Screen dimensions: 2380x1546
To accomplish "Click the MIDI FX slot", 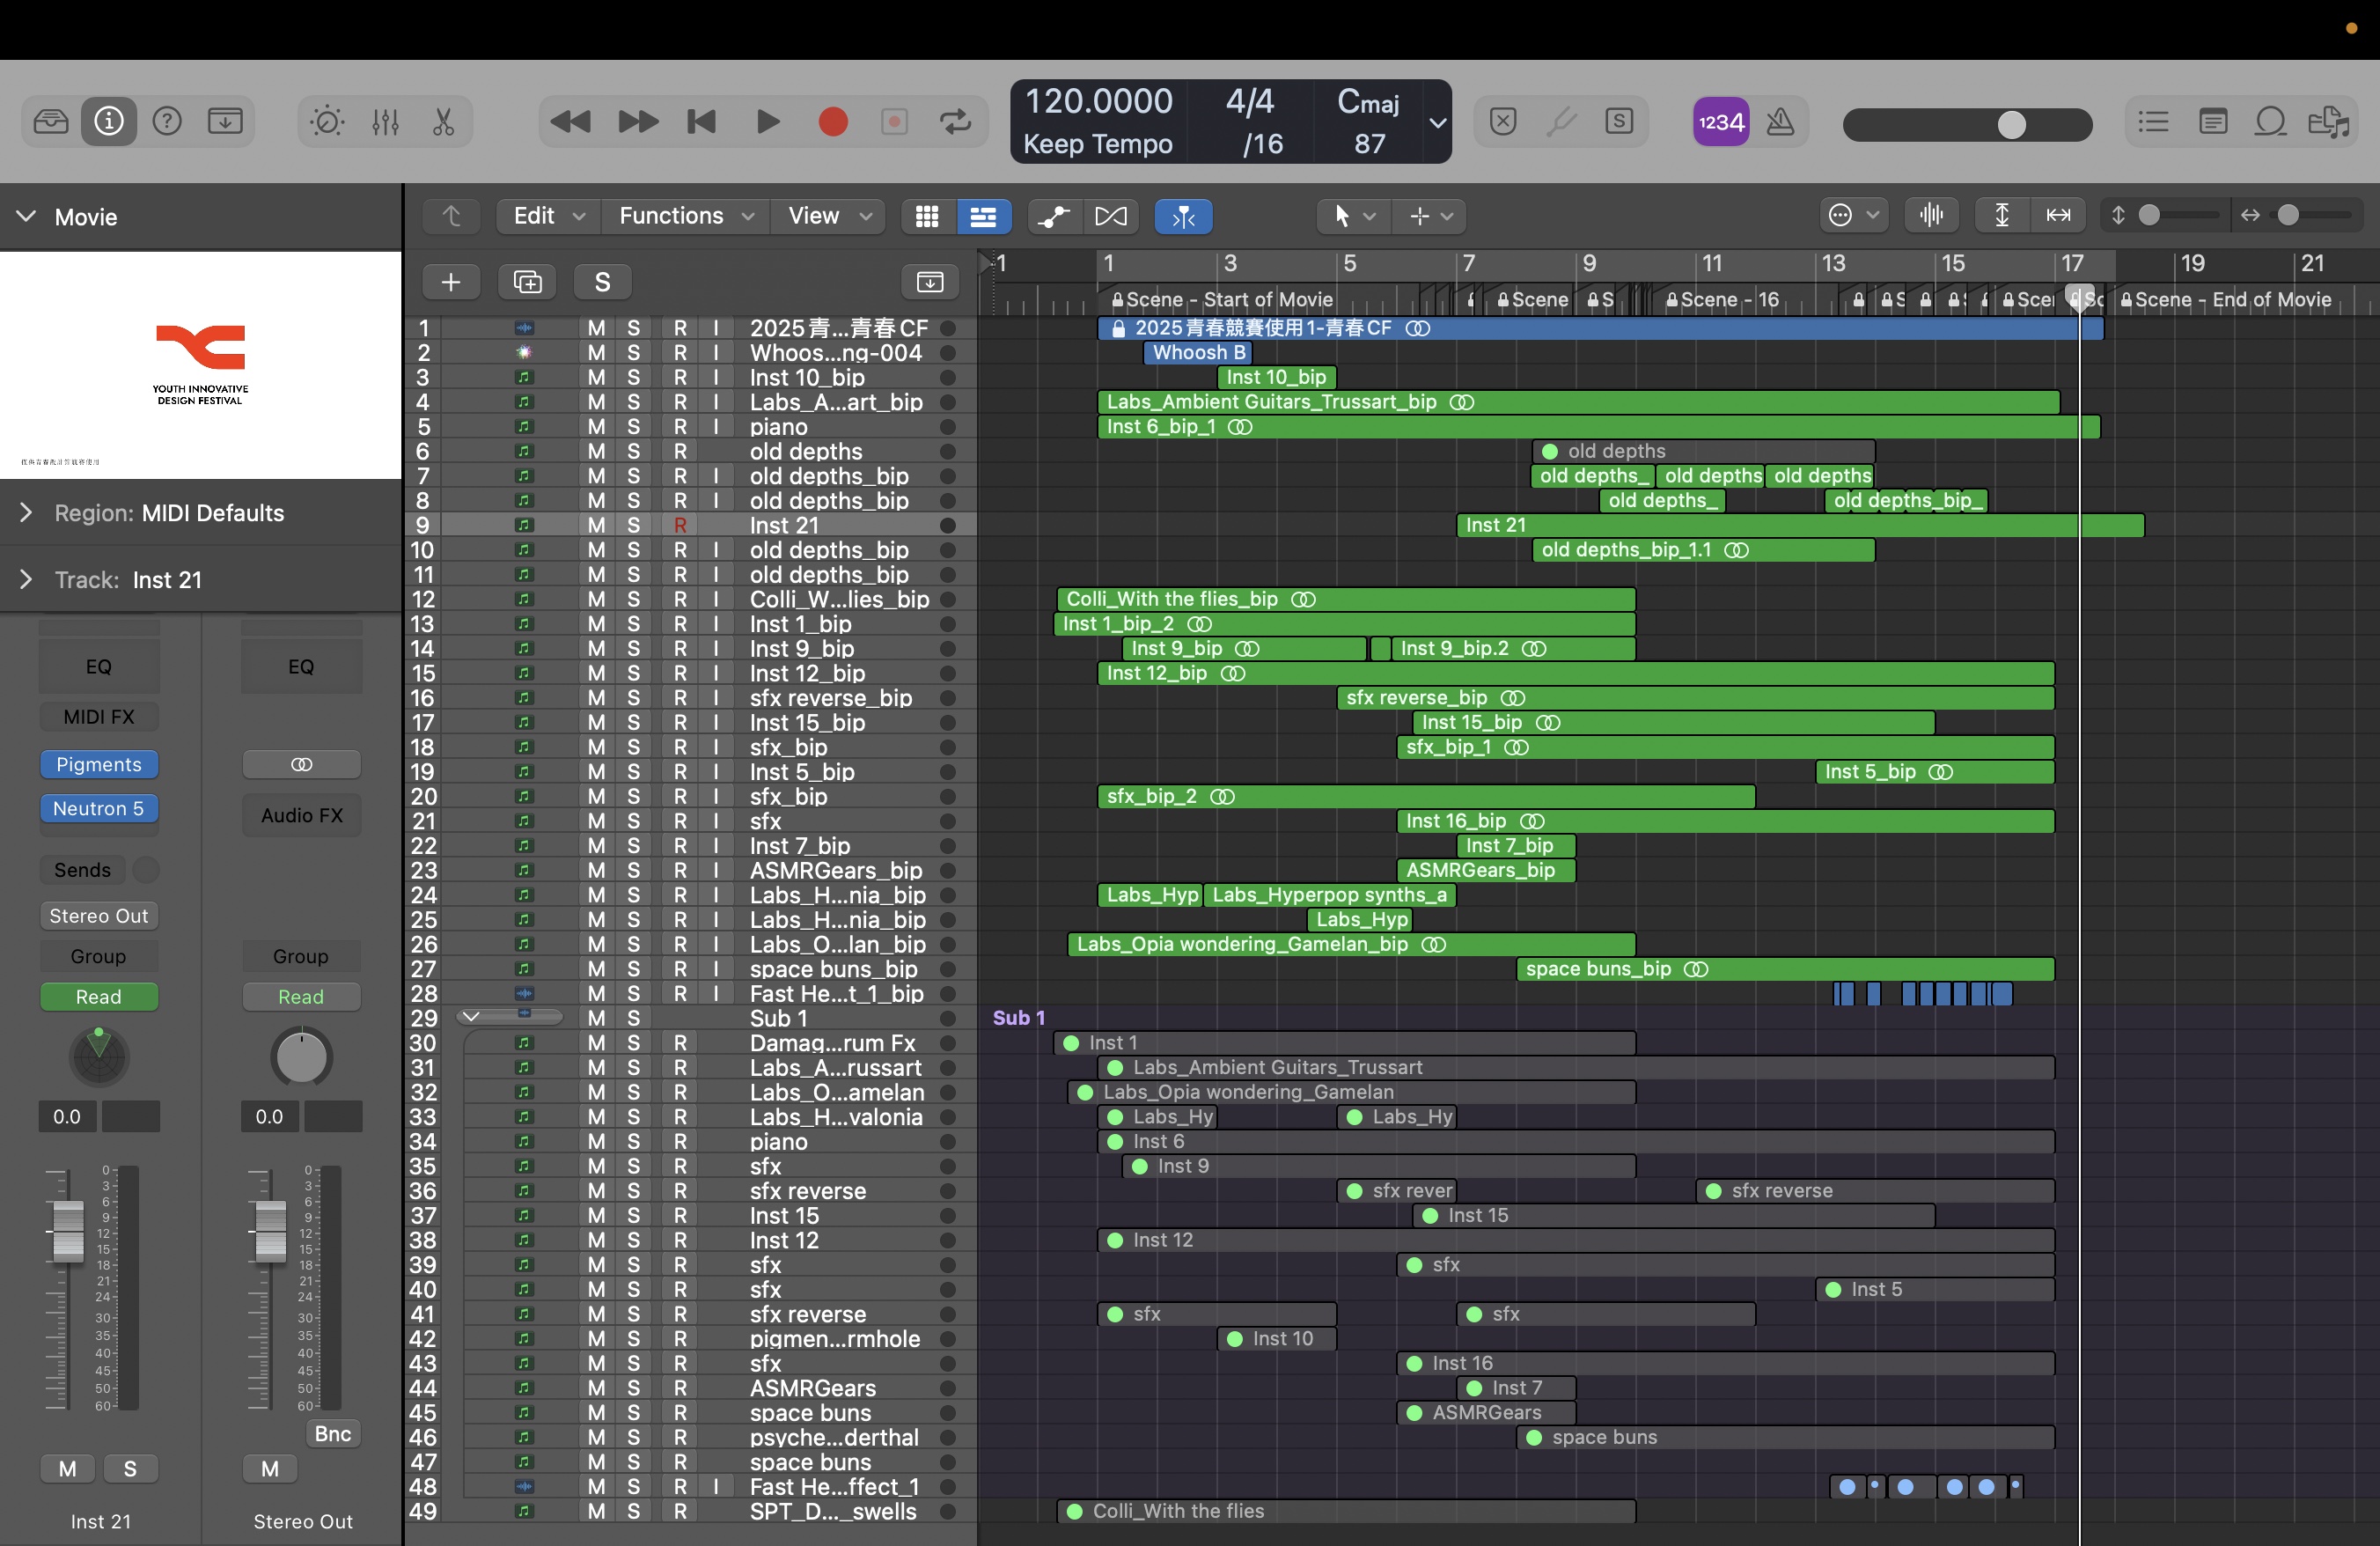I will pyautogui.click(x=99, y=716).
